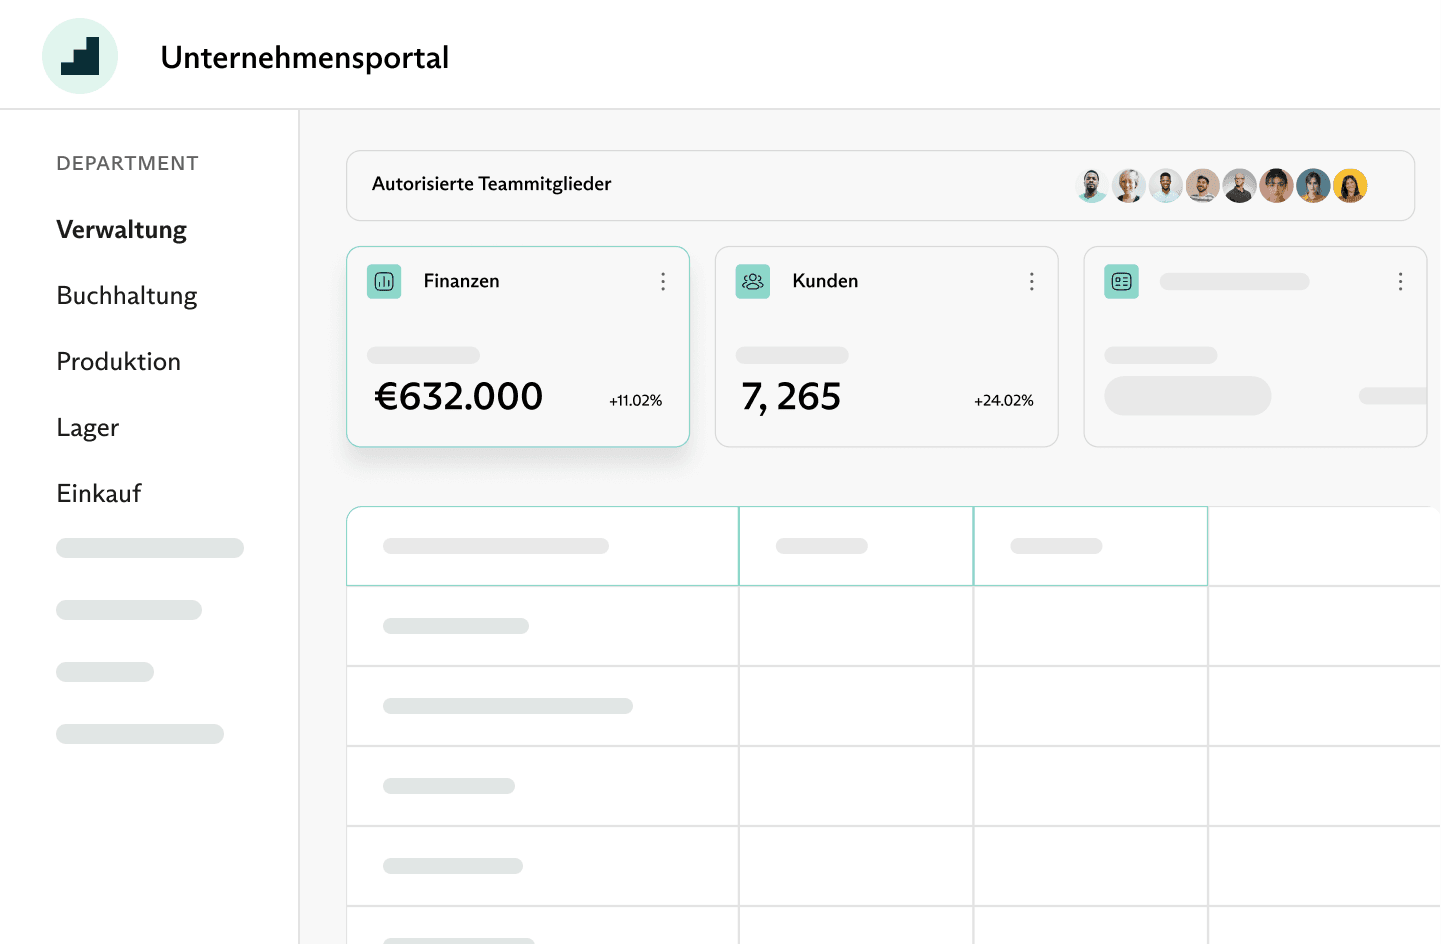Click the first team member avatar
Screen dimensions: 1441x944
coord(1091,186)
